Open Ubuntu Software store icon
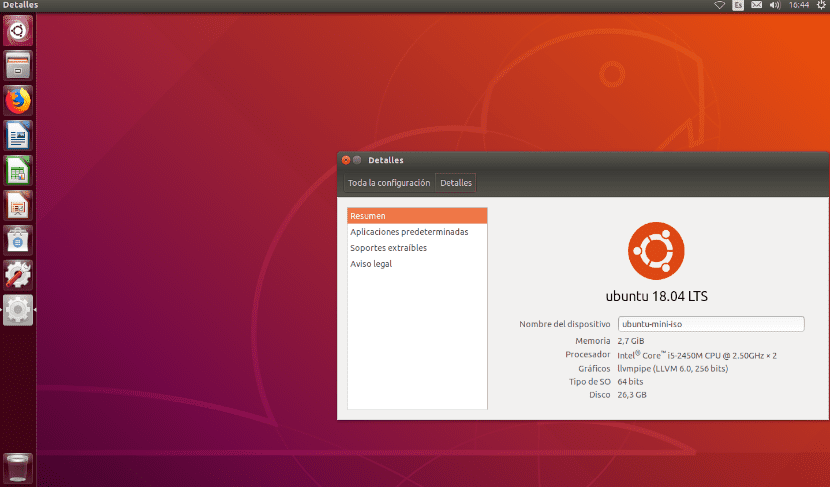 point(18,240)
